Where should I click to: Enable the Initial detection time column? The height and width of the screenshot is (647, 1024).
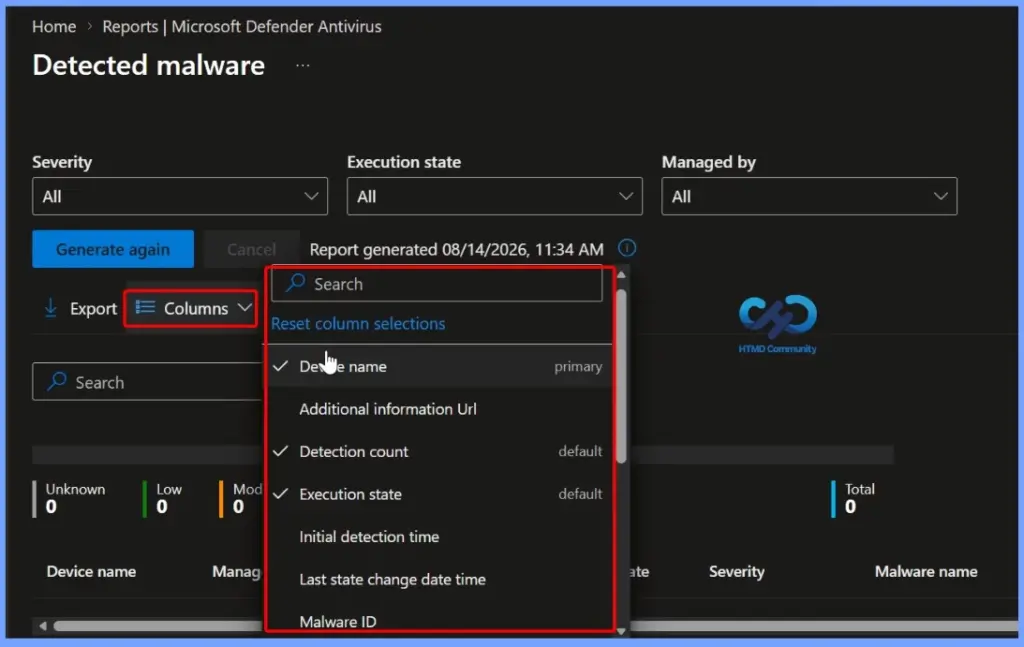438,537
